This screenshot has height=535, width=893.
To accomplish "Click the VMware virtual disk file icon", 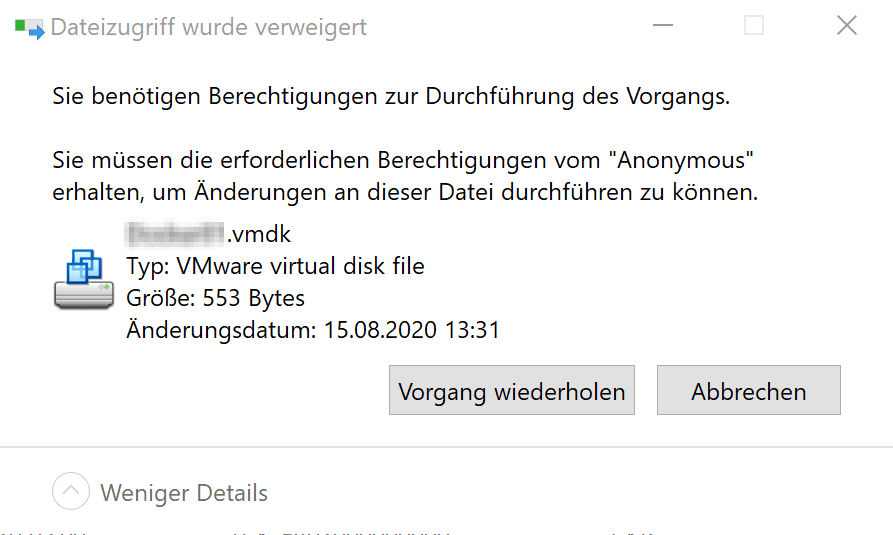I will click(x=83, y=280).
